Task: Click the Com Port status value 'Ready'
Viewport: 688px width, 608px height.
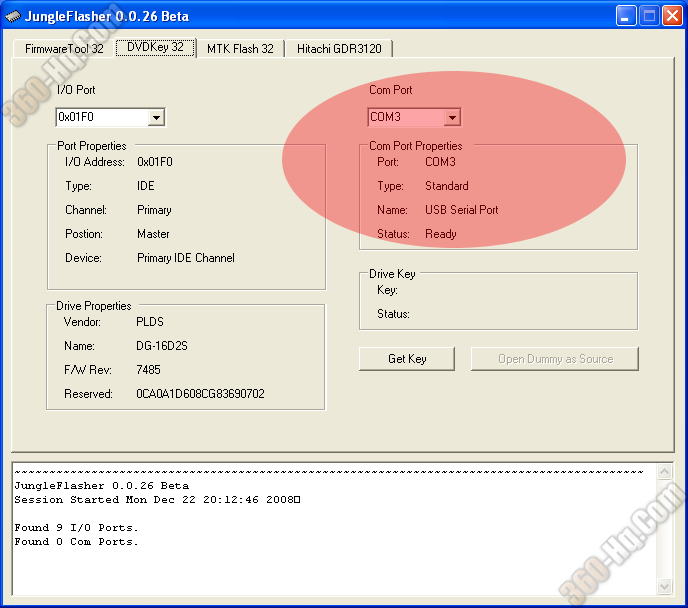Action: point(441,234)
